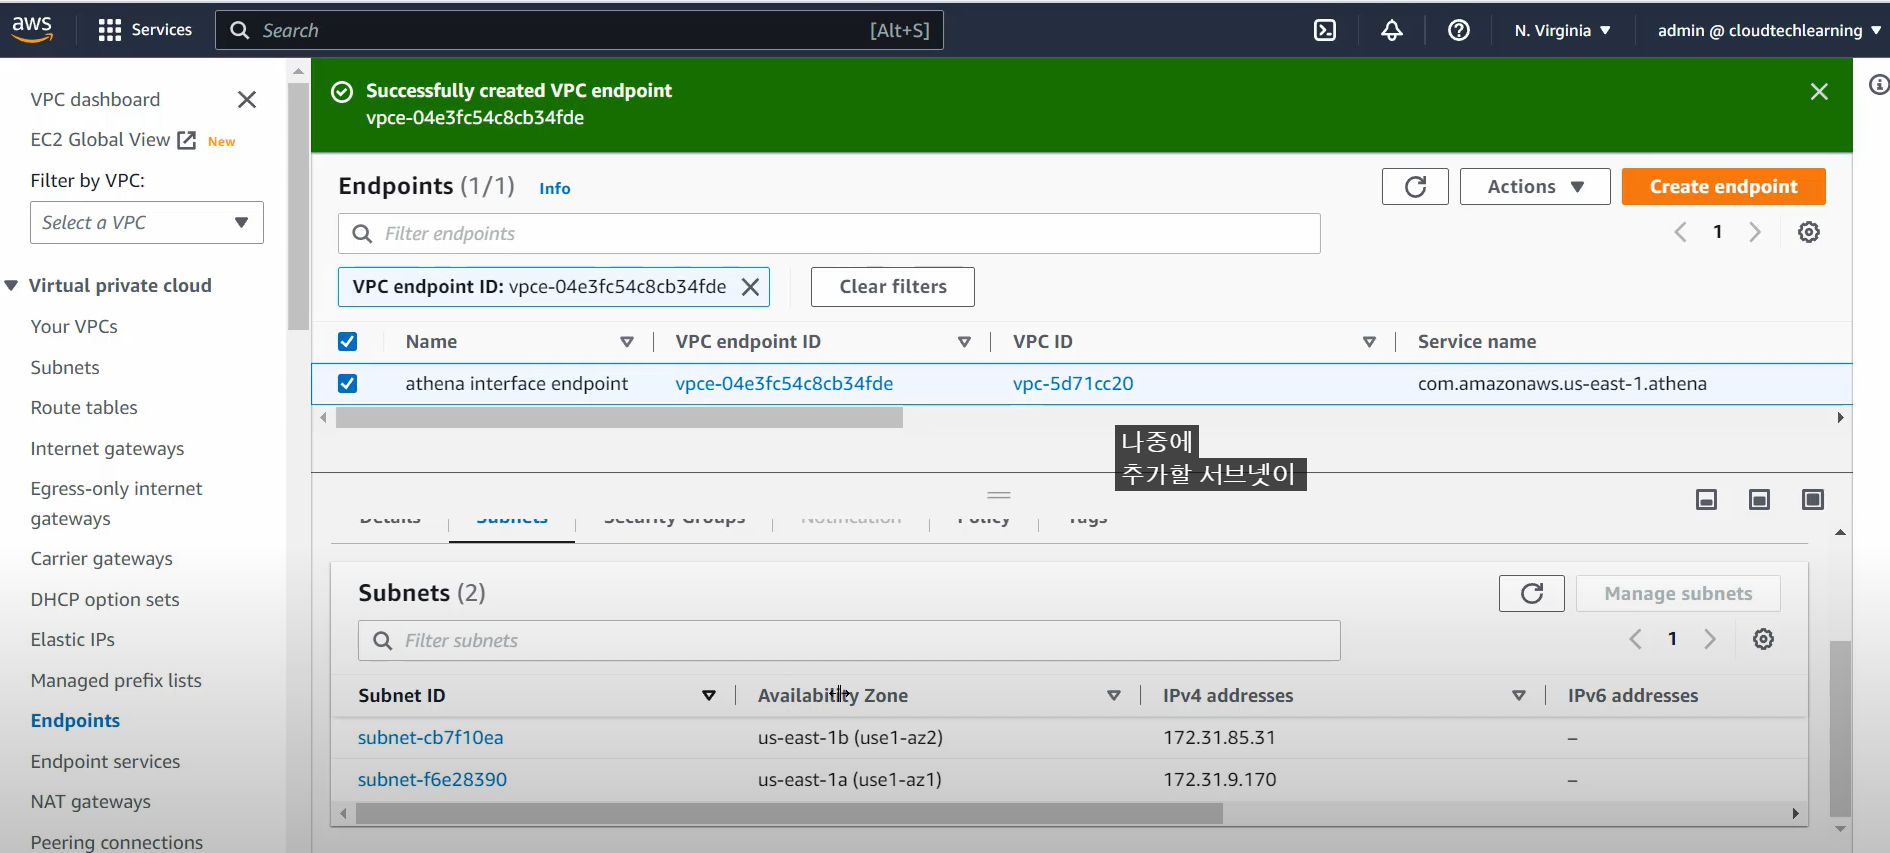Image resolution: width=1890 pixels, height=853 pixels.
Task: Collapse the Virtual private cloud section
Action: pos(12,286)
